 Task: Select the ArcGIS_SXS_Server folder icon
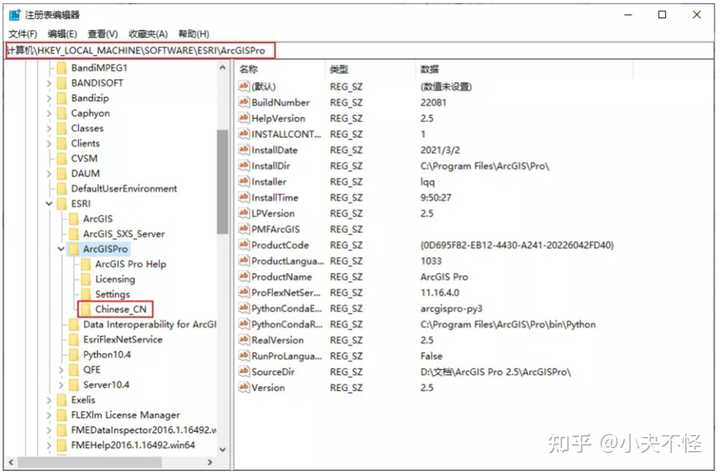[x=74, y=234]
